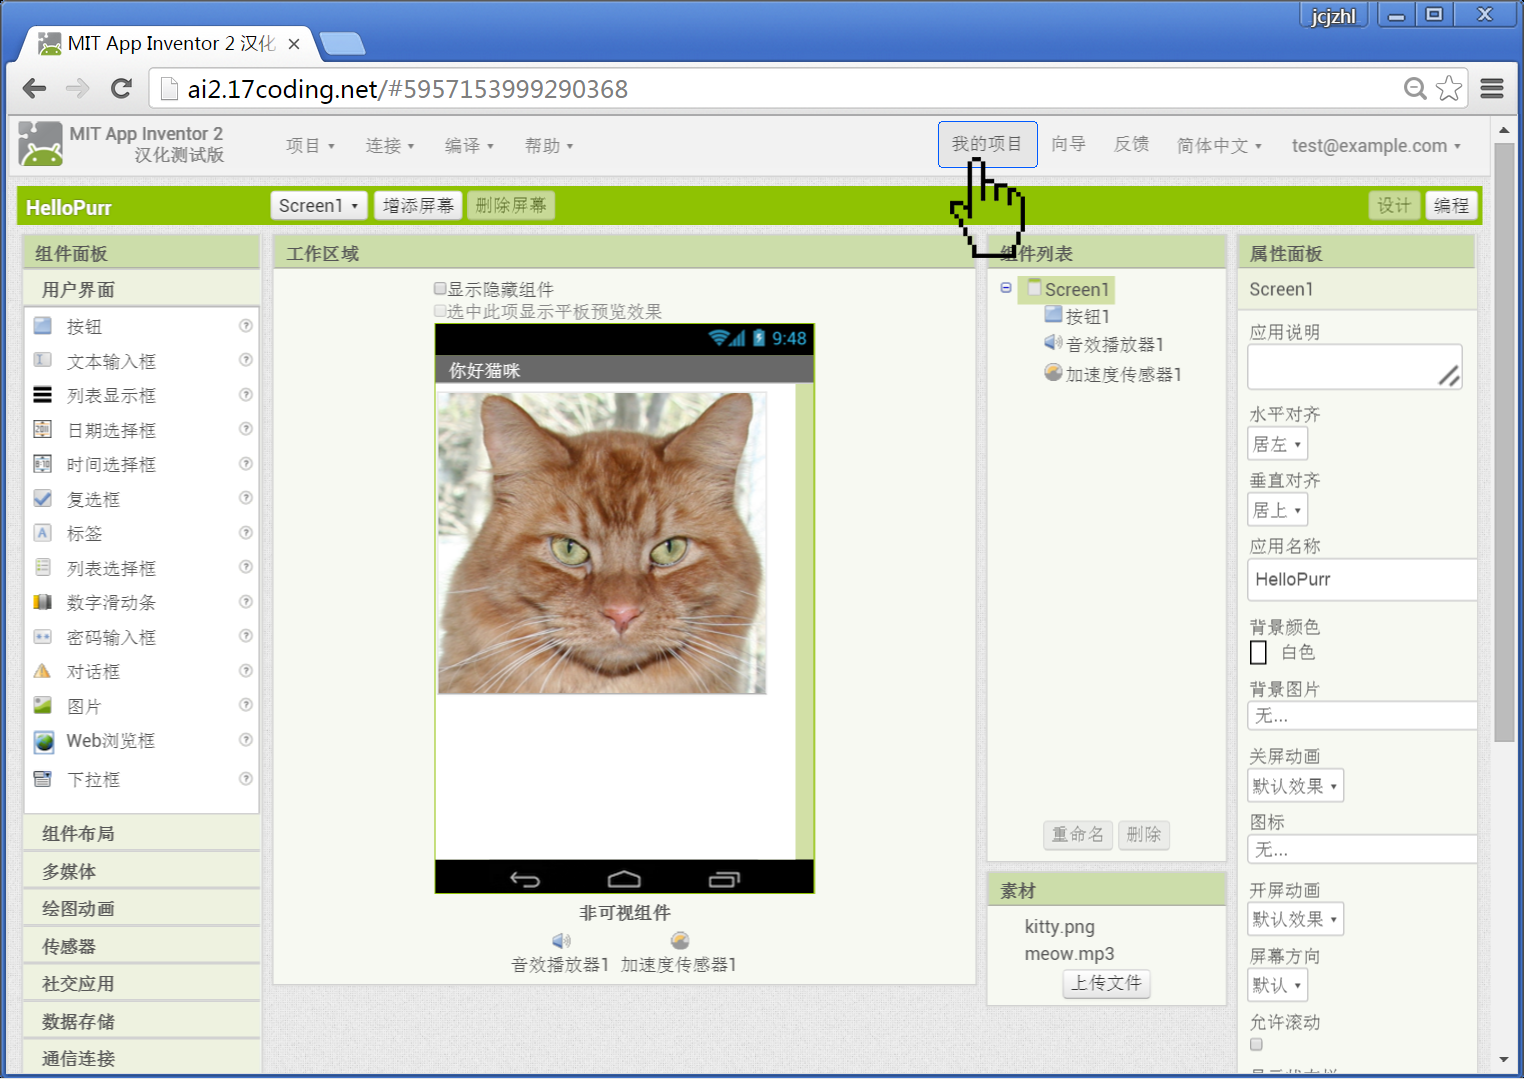Click the accelerometer sensor icon below the phone
Screen dimensions: 1524x1080
[680, 941]
